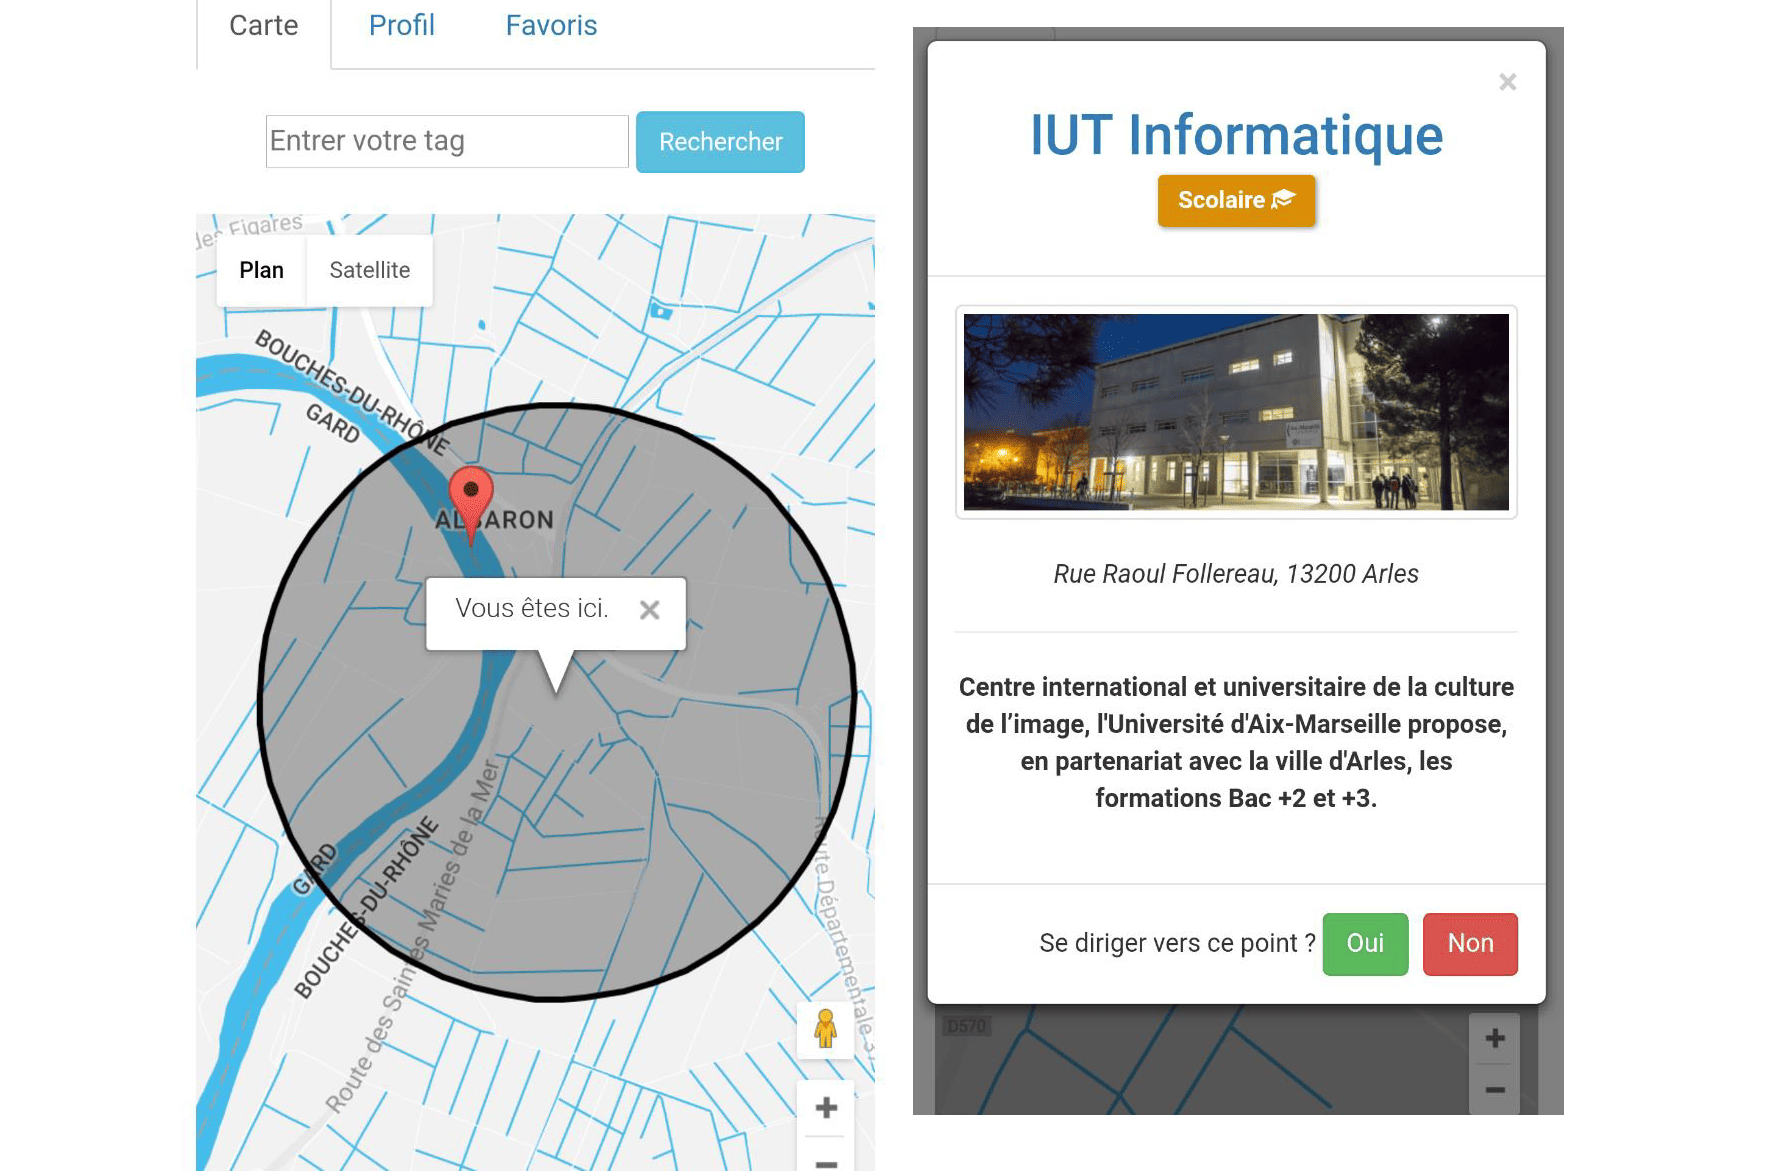The height and width of the screenshot is (1174, 1766).
Task: Select the Pegman street view icon
Action: click(825, 1029)
